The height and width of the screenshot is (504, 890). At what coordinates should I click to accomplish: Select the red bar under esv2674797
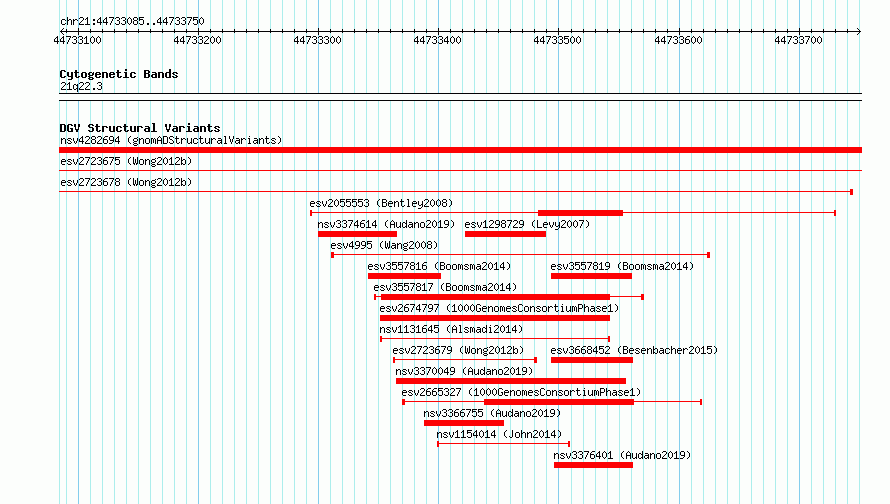494,318
